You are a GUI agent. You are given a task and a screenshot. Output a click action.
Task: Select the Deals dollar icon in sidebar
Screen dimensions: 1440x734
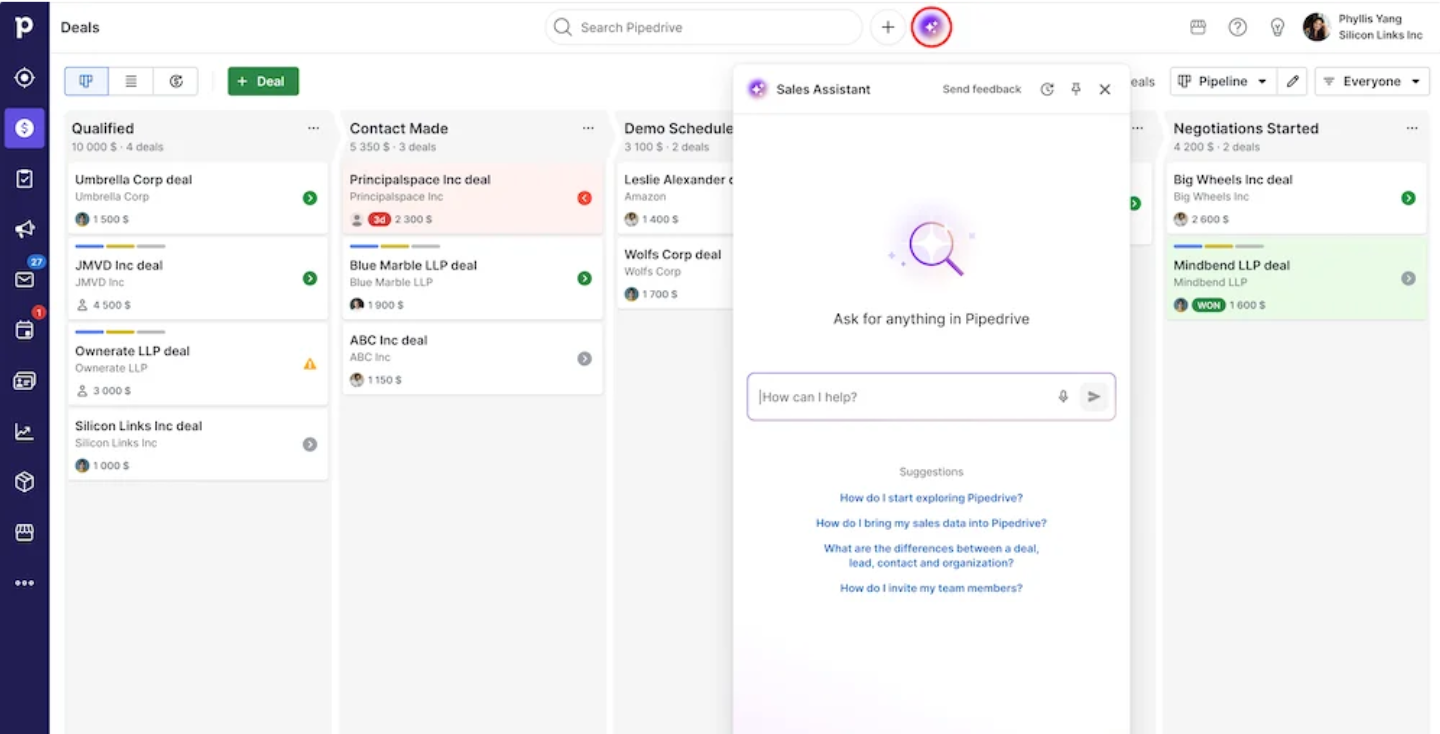coord(24,128)
